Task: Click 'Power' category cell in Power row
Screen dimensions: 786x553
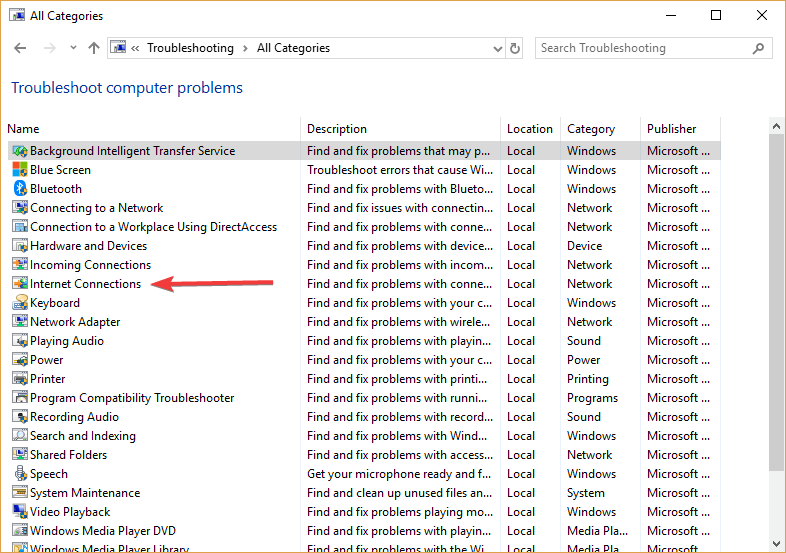Action: point(583,360)
